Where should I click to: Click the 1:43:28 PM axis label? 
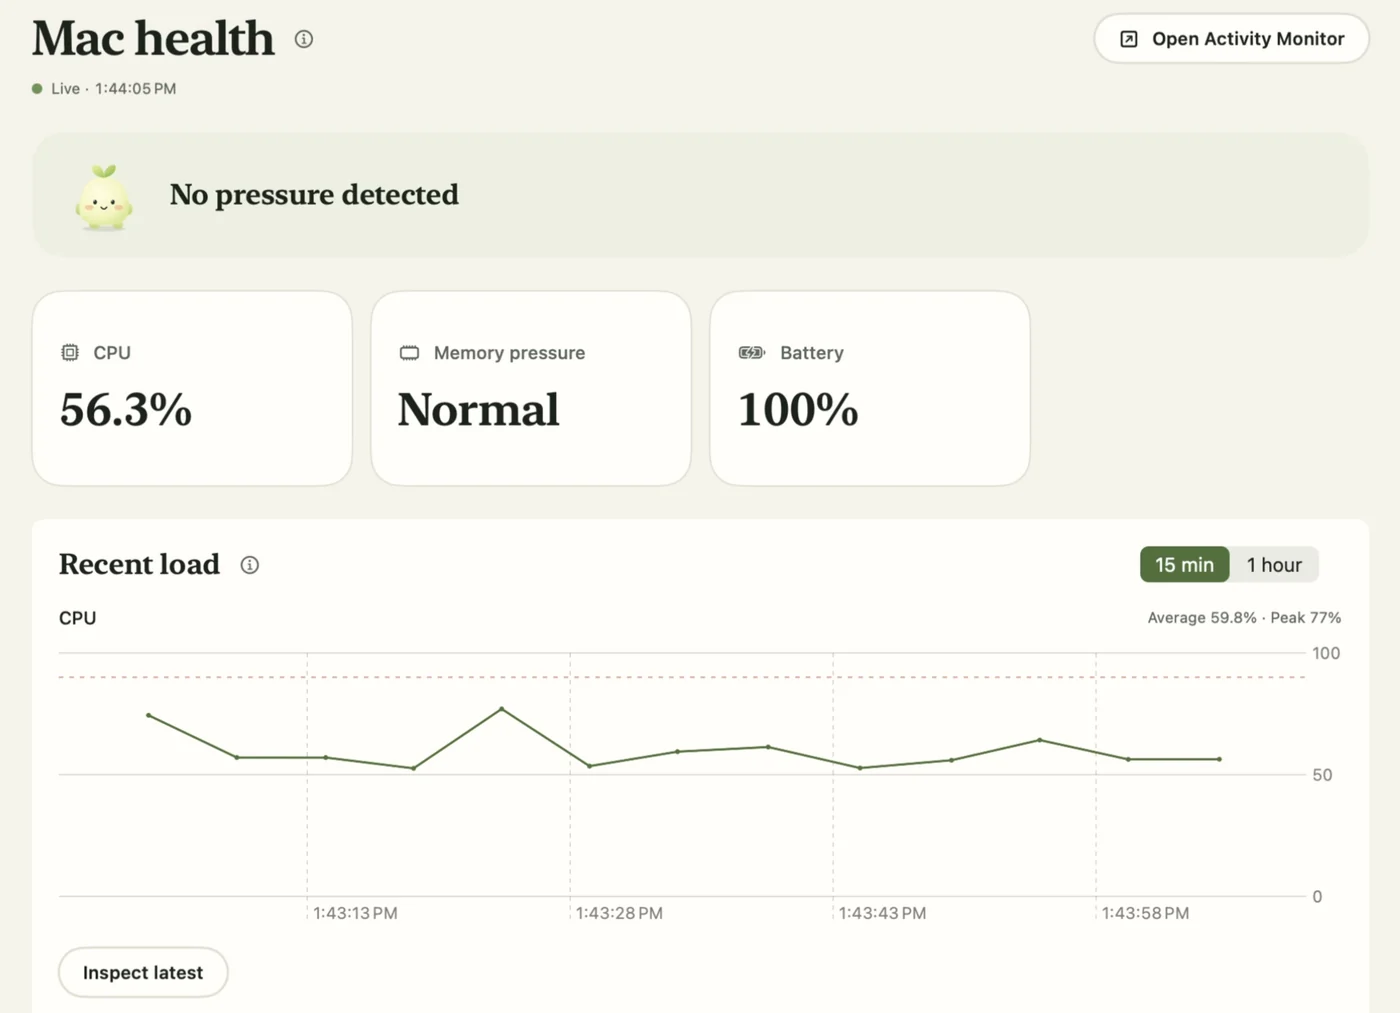click(619, 913)
